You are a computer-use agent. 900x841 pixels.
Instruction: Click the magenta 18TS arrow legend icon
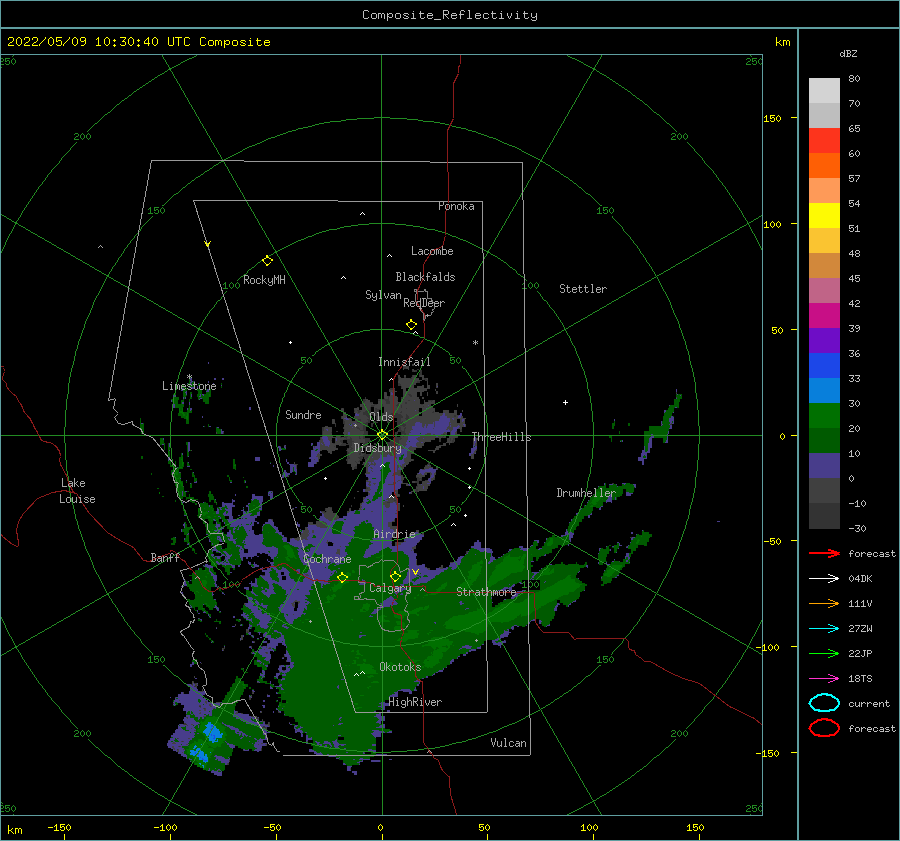[824, 679]
